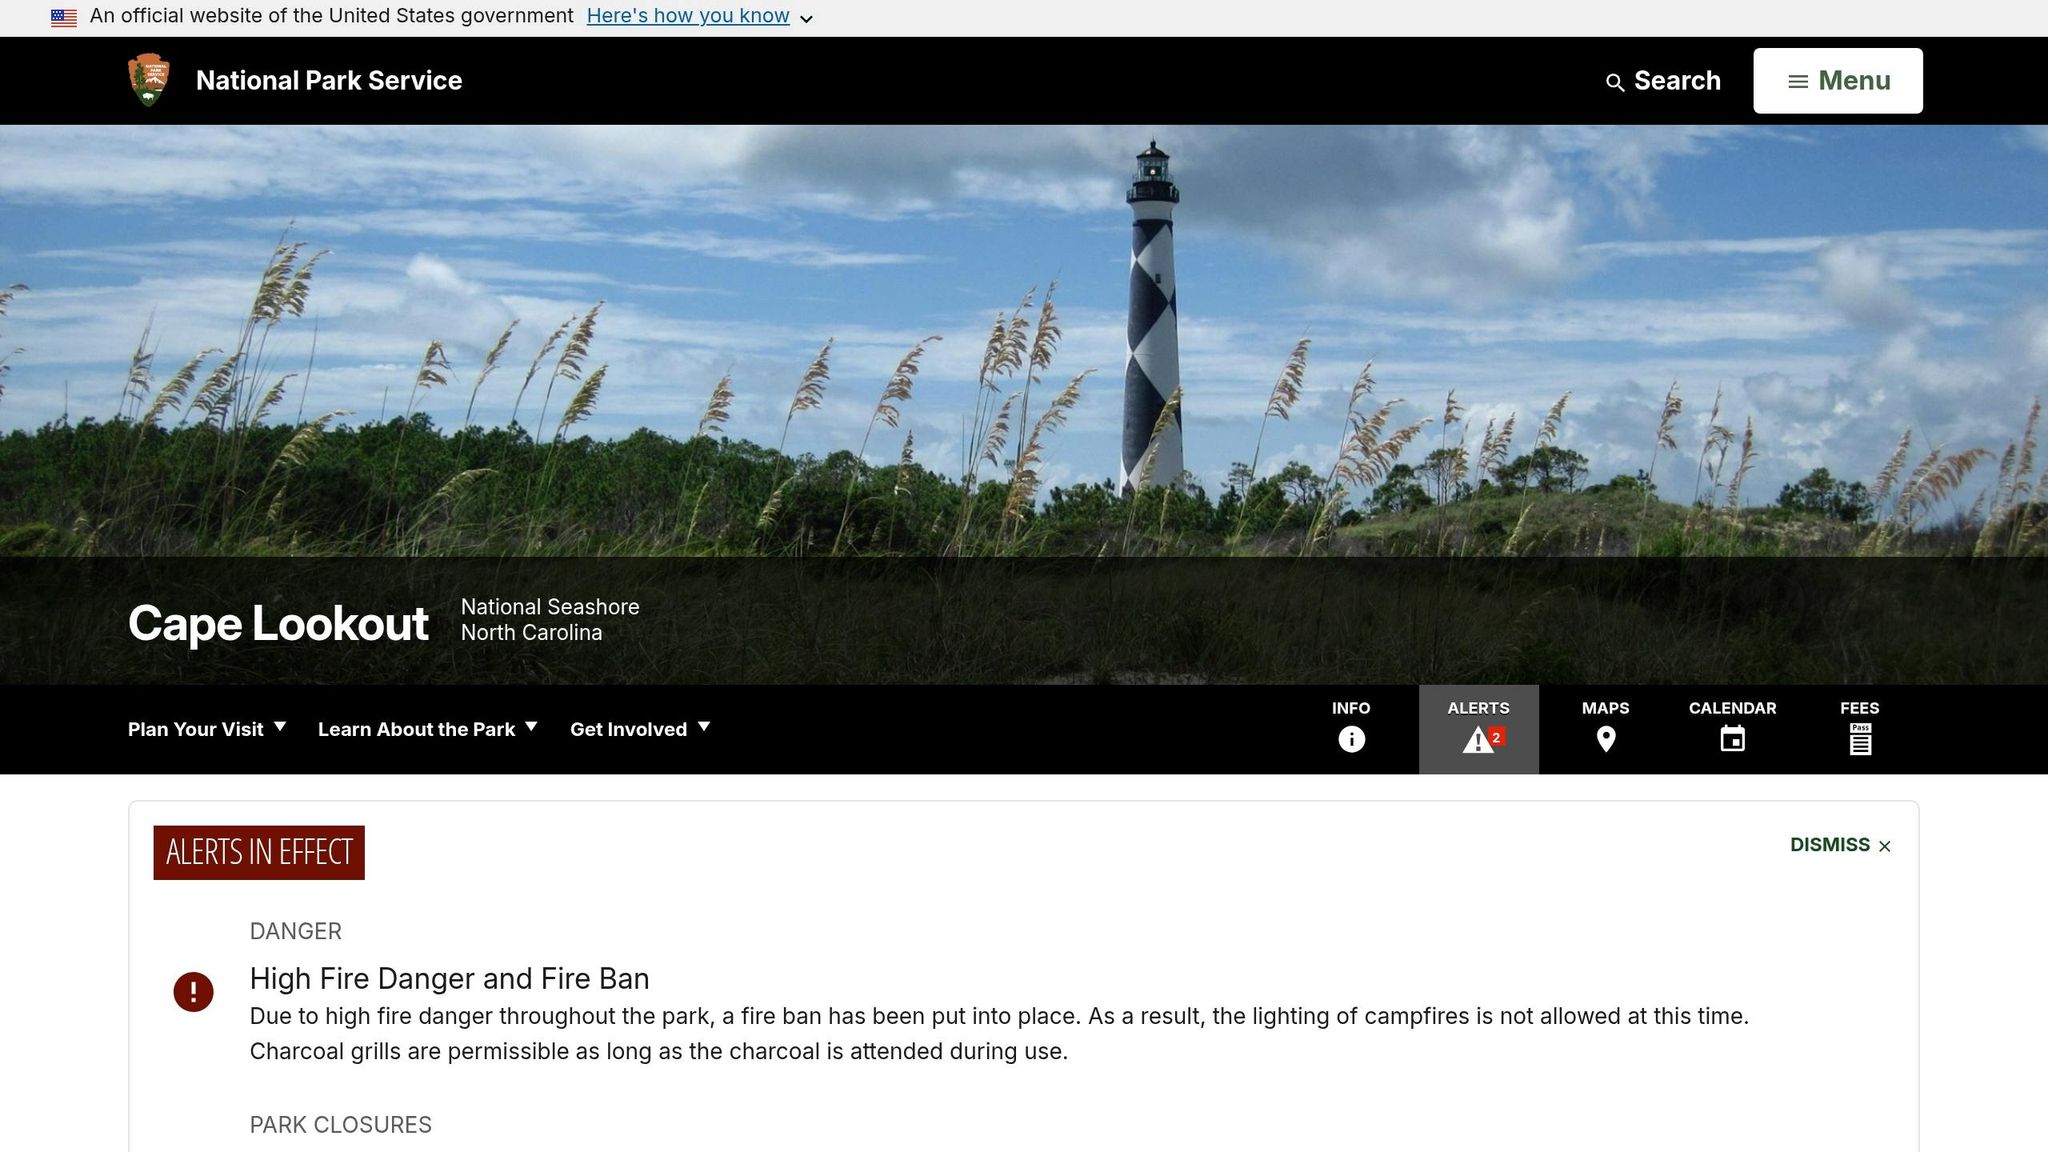
Task: Expand the Plan Your Visit menu
Action: point(207,729)
